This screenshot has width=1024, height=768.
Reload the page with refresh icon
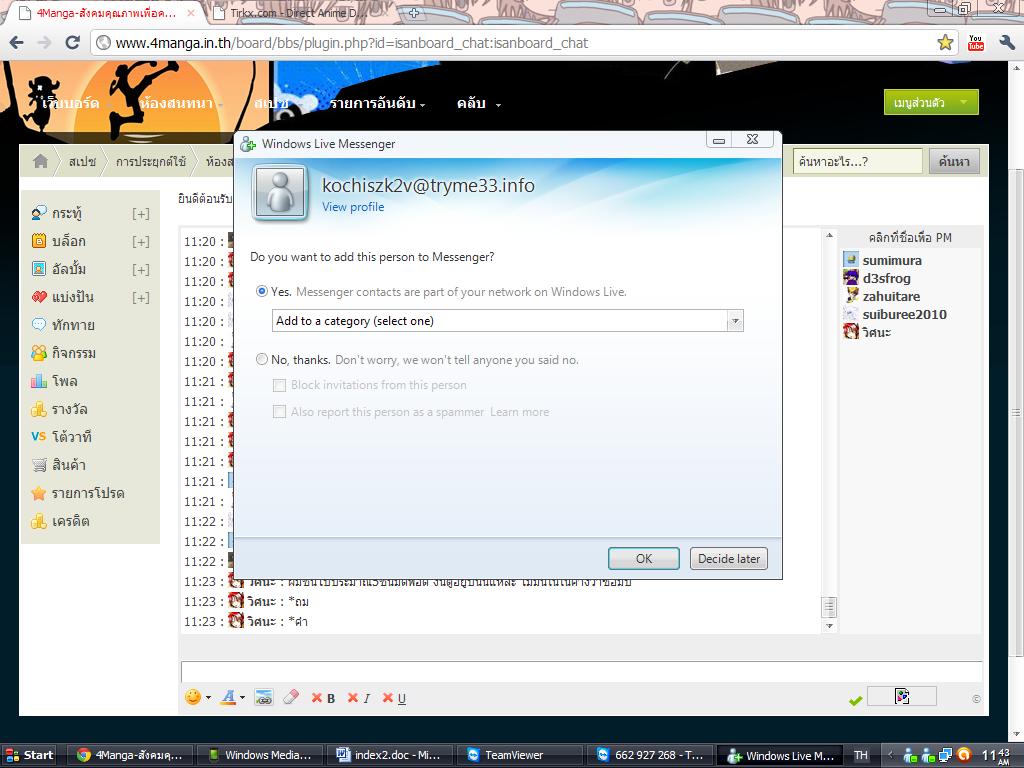coord(72,43)
